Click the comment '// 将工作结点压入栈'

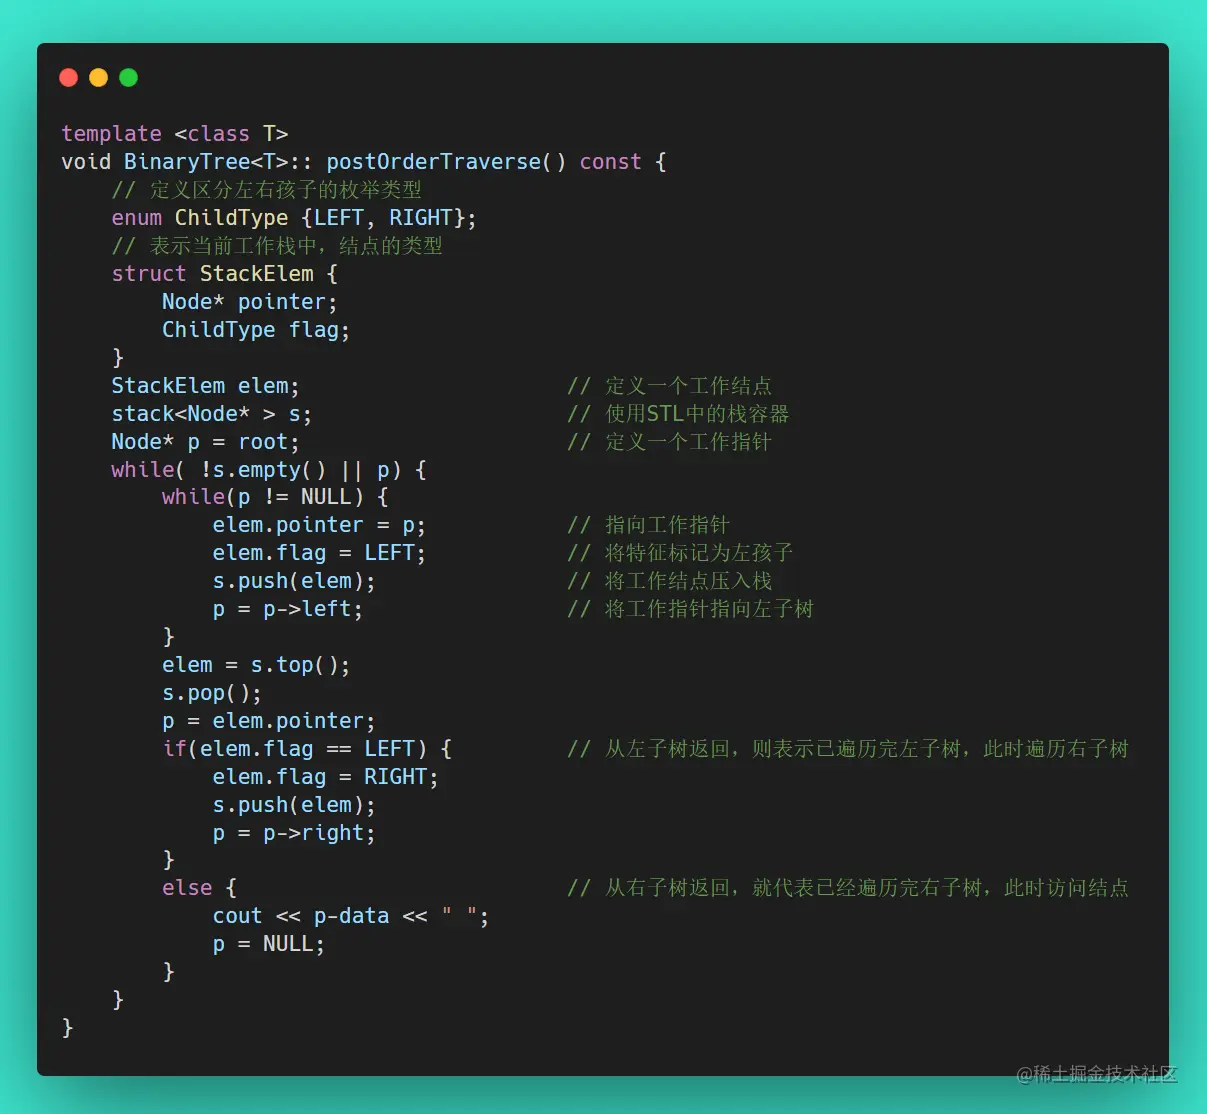(669, 581)
